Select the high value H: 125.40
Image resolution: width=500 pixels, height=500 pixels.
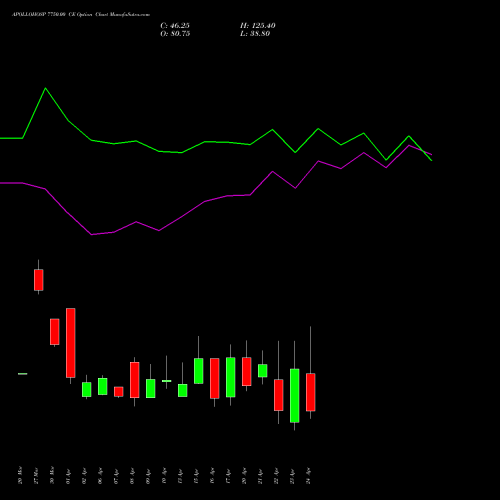coord(258,26)
